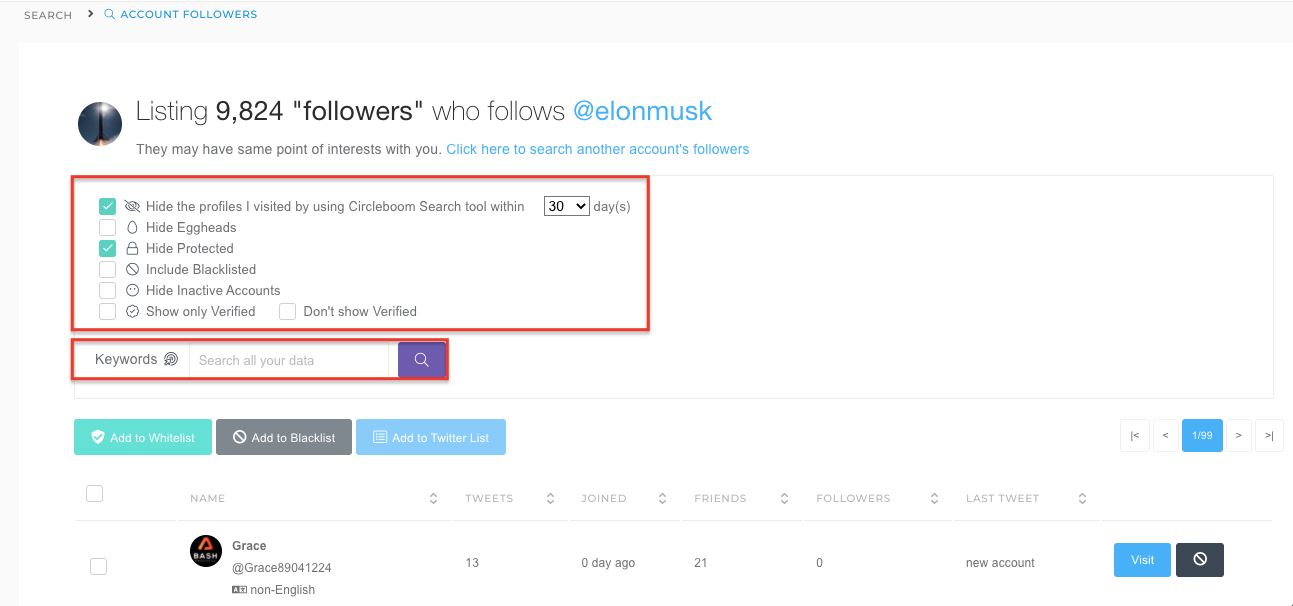
Task: Click Grace's avatar thumbnail
Action: click(x=205, y=550)
